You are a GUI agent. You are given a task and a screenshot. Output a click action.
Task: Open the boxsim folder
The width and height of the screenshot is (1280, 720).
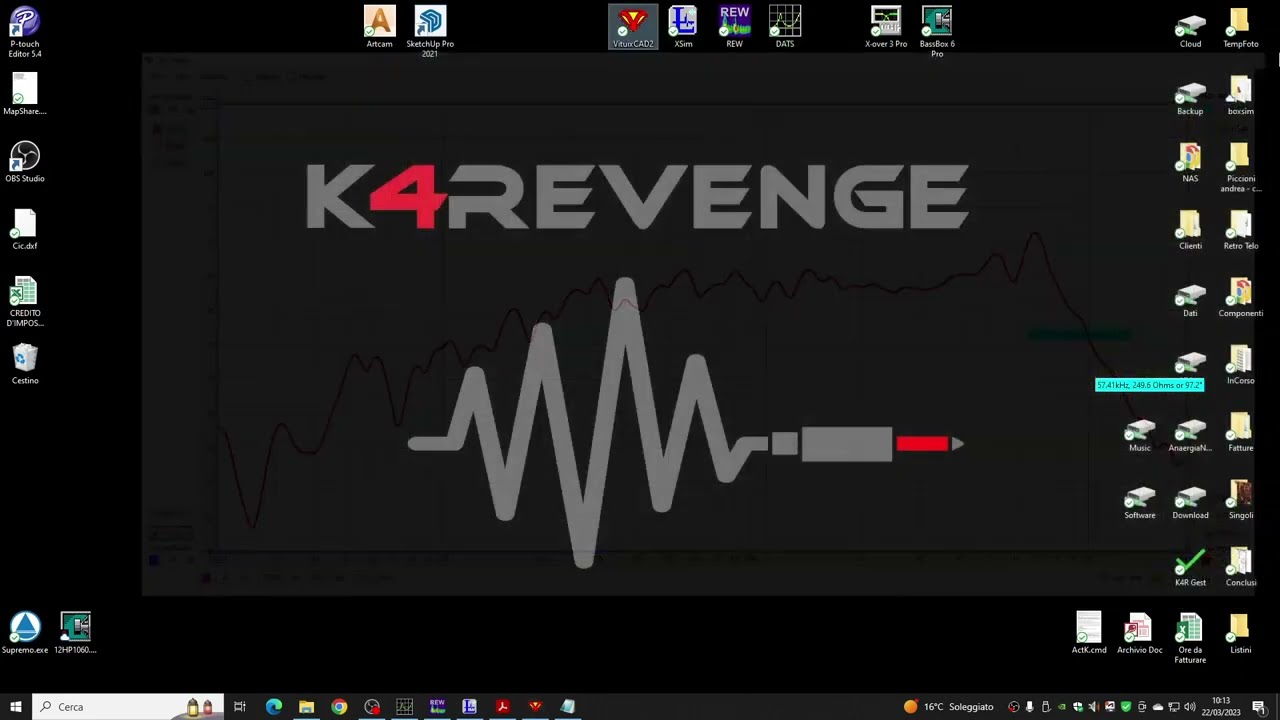[x=1240, y=95]
